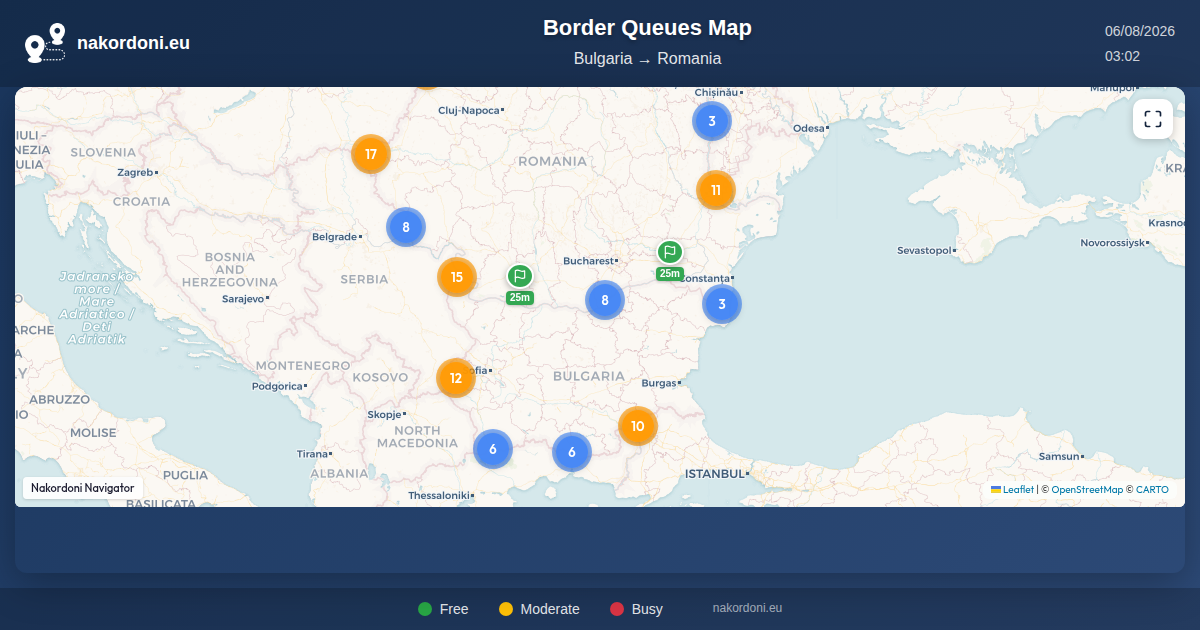
Task: Click the 25m label left of Bucharest
Action: [519, 297]
